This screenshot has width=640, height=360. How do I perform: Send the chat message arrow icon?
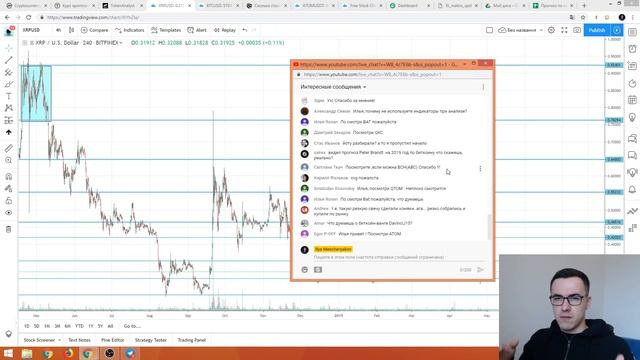tap(480, 270)
